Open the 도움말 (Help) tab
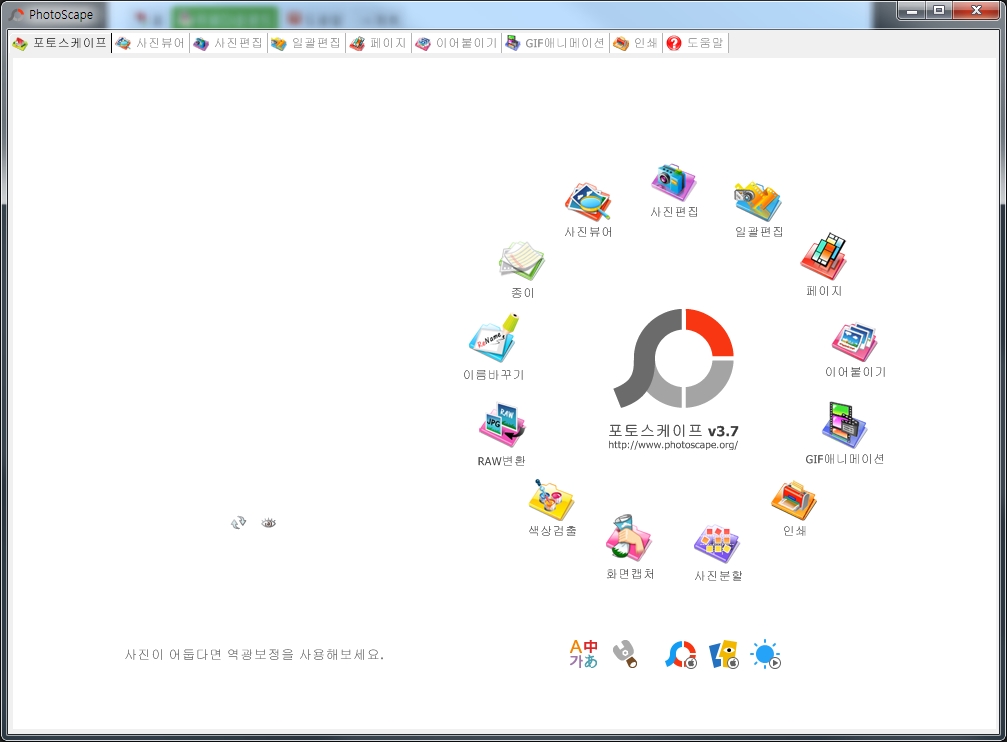 pyautogui.click(x=695, y=43)
